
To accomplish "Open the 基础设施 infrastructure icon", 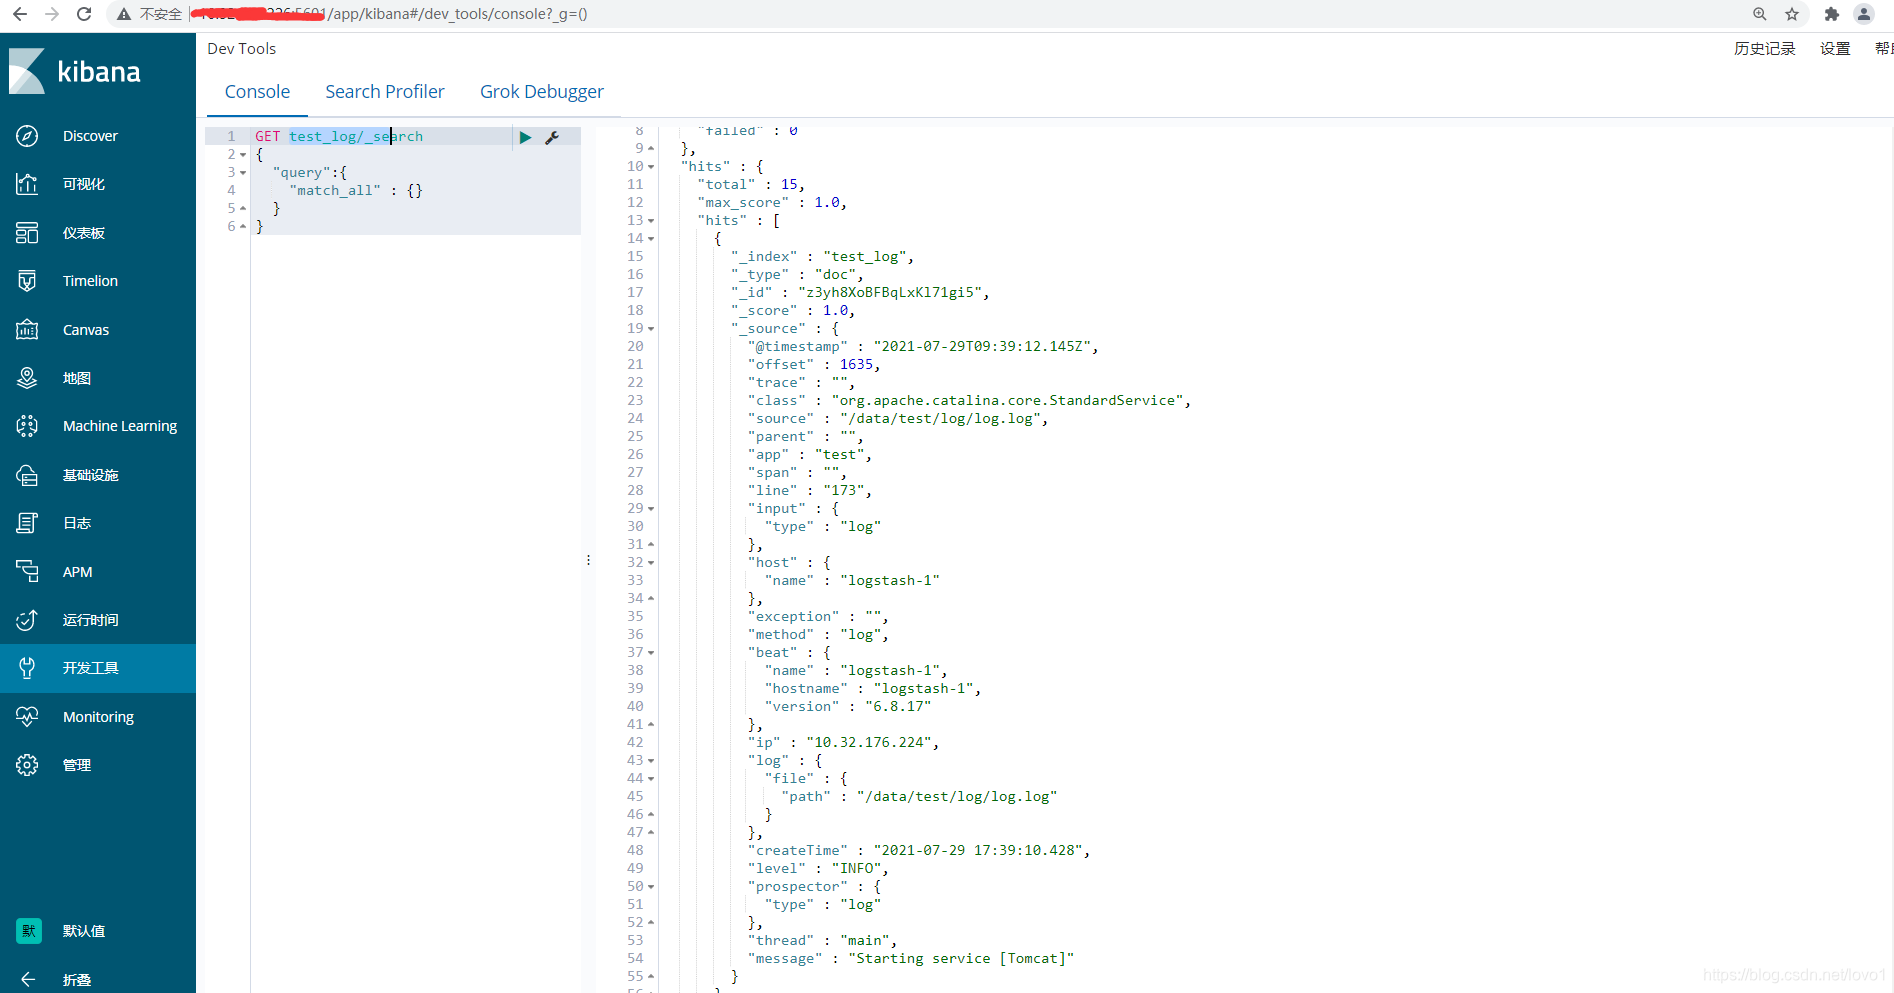I will tap(27, 475).
